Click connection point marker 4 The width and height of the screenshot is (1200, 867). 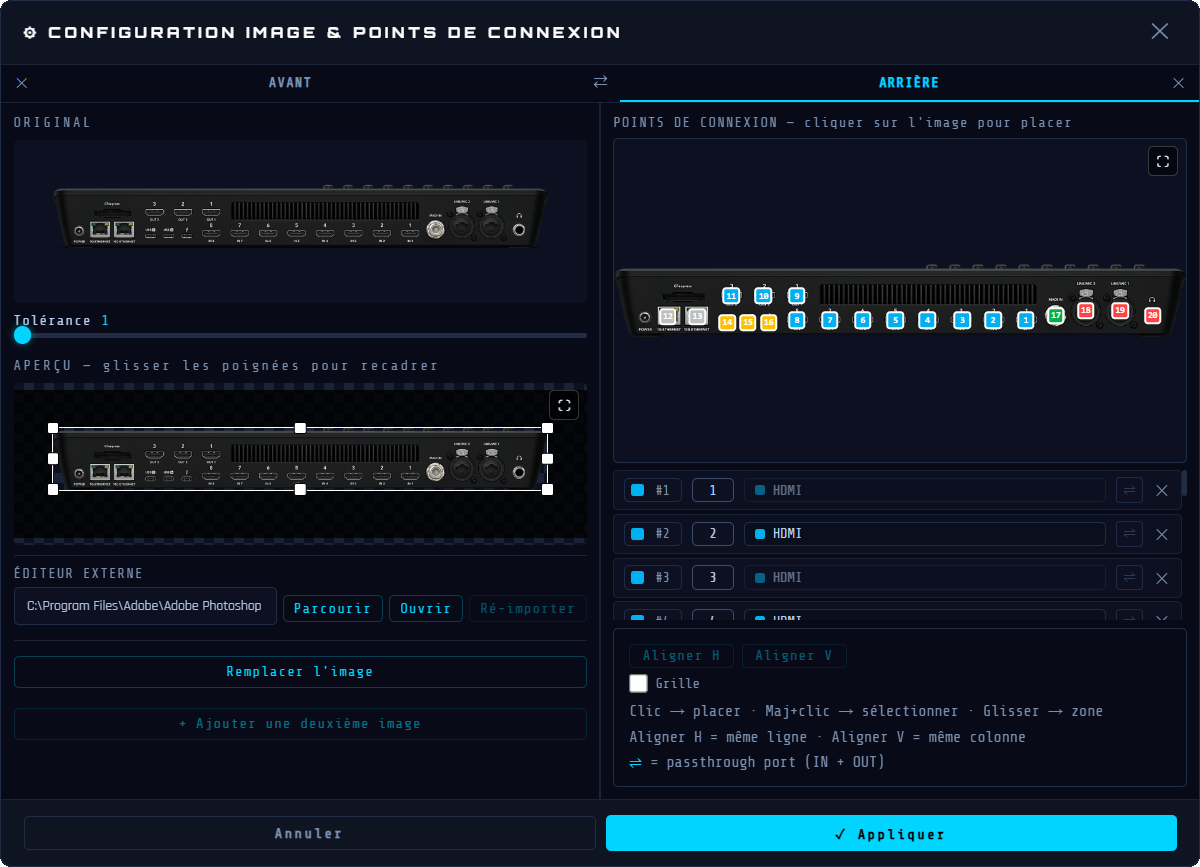click(x=928, y=320)
